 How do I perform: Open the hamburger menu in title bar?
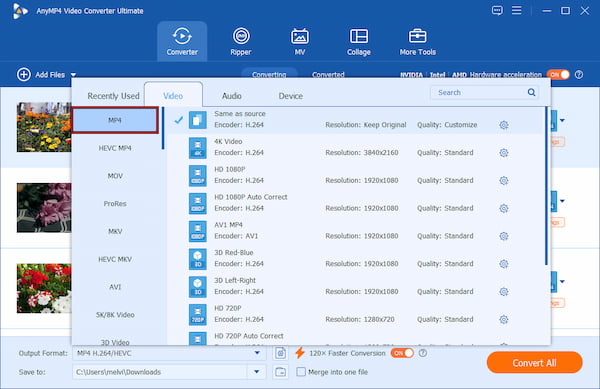click(517, 10)
